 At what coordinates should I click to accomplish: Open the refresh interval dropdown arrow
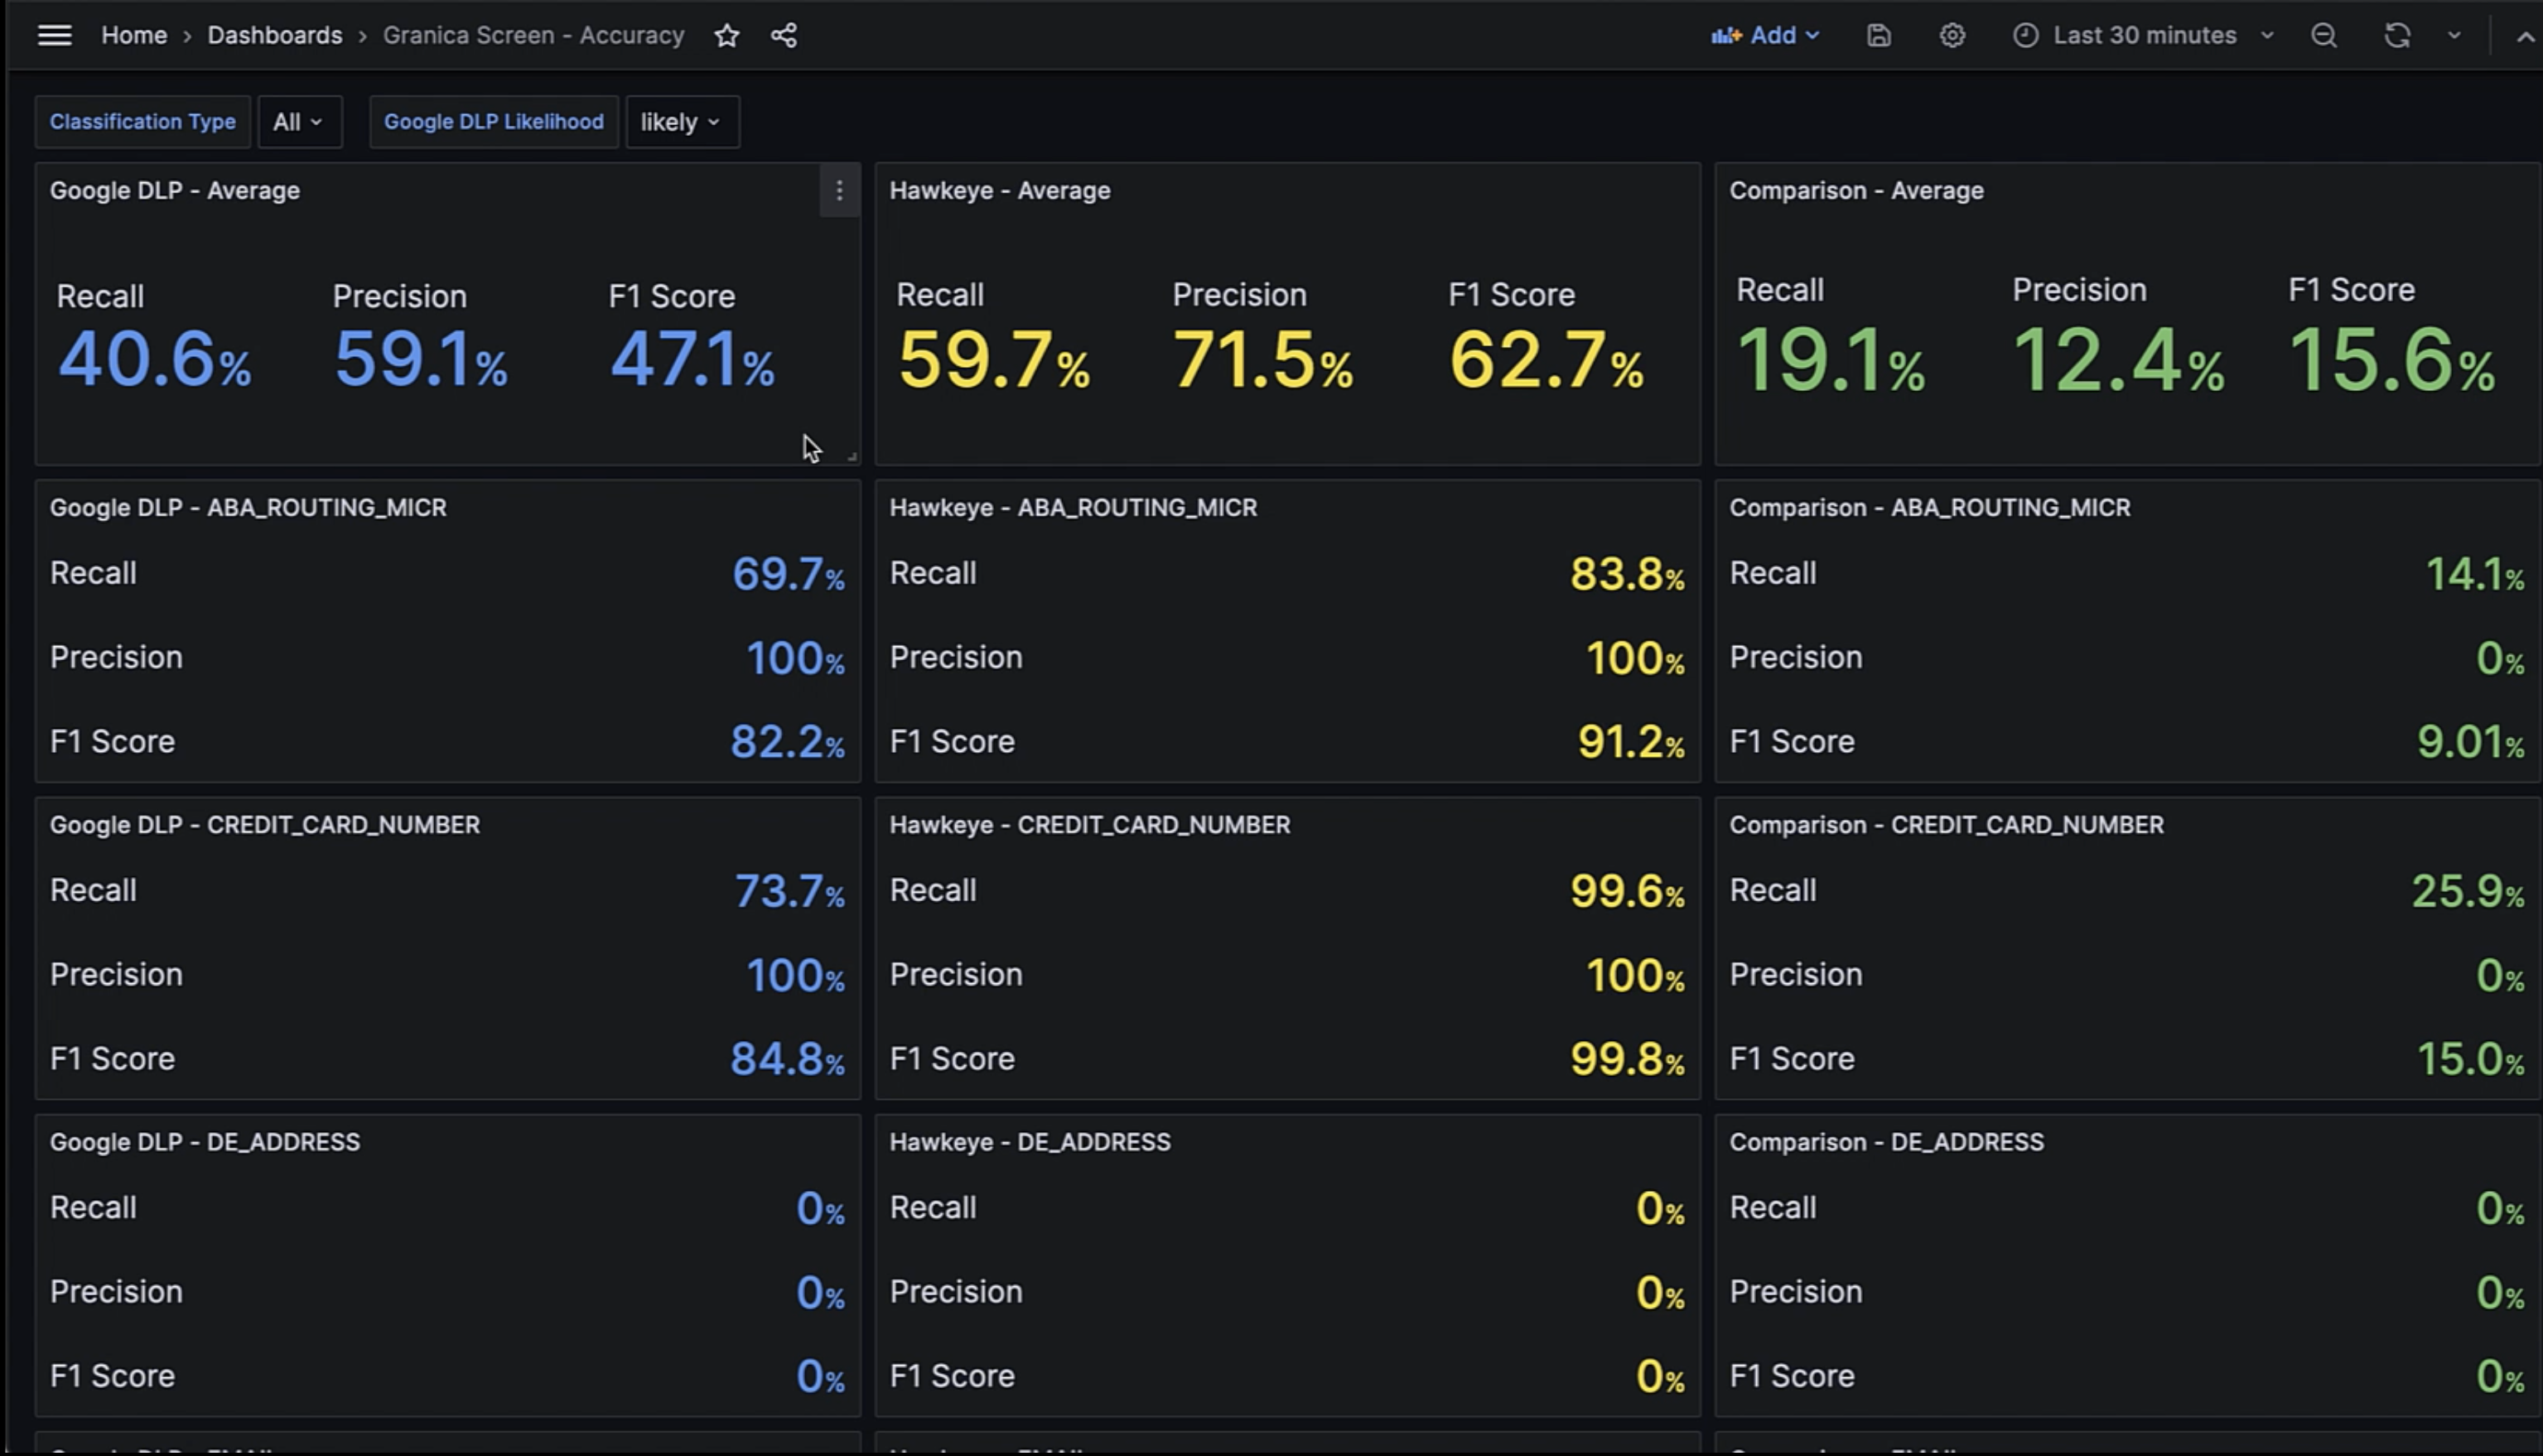(2454, 36)
